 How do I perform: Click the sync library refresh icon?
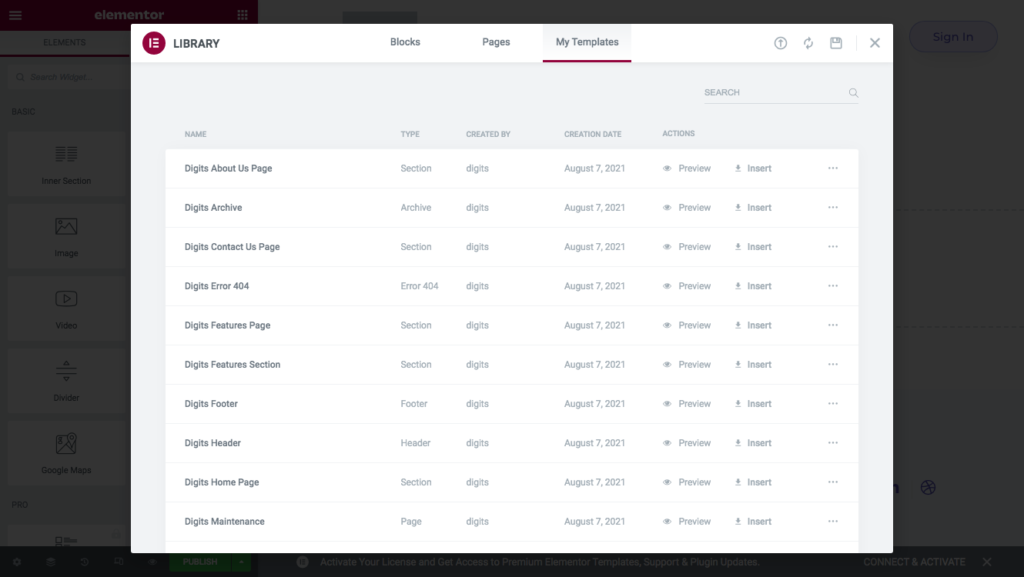pos(808,43)
